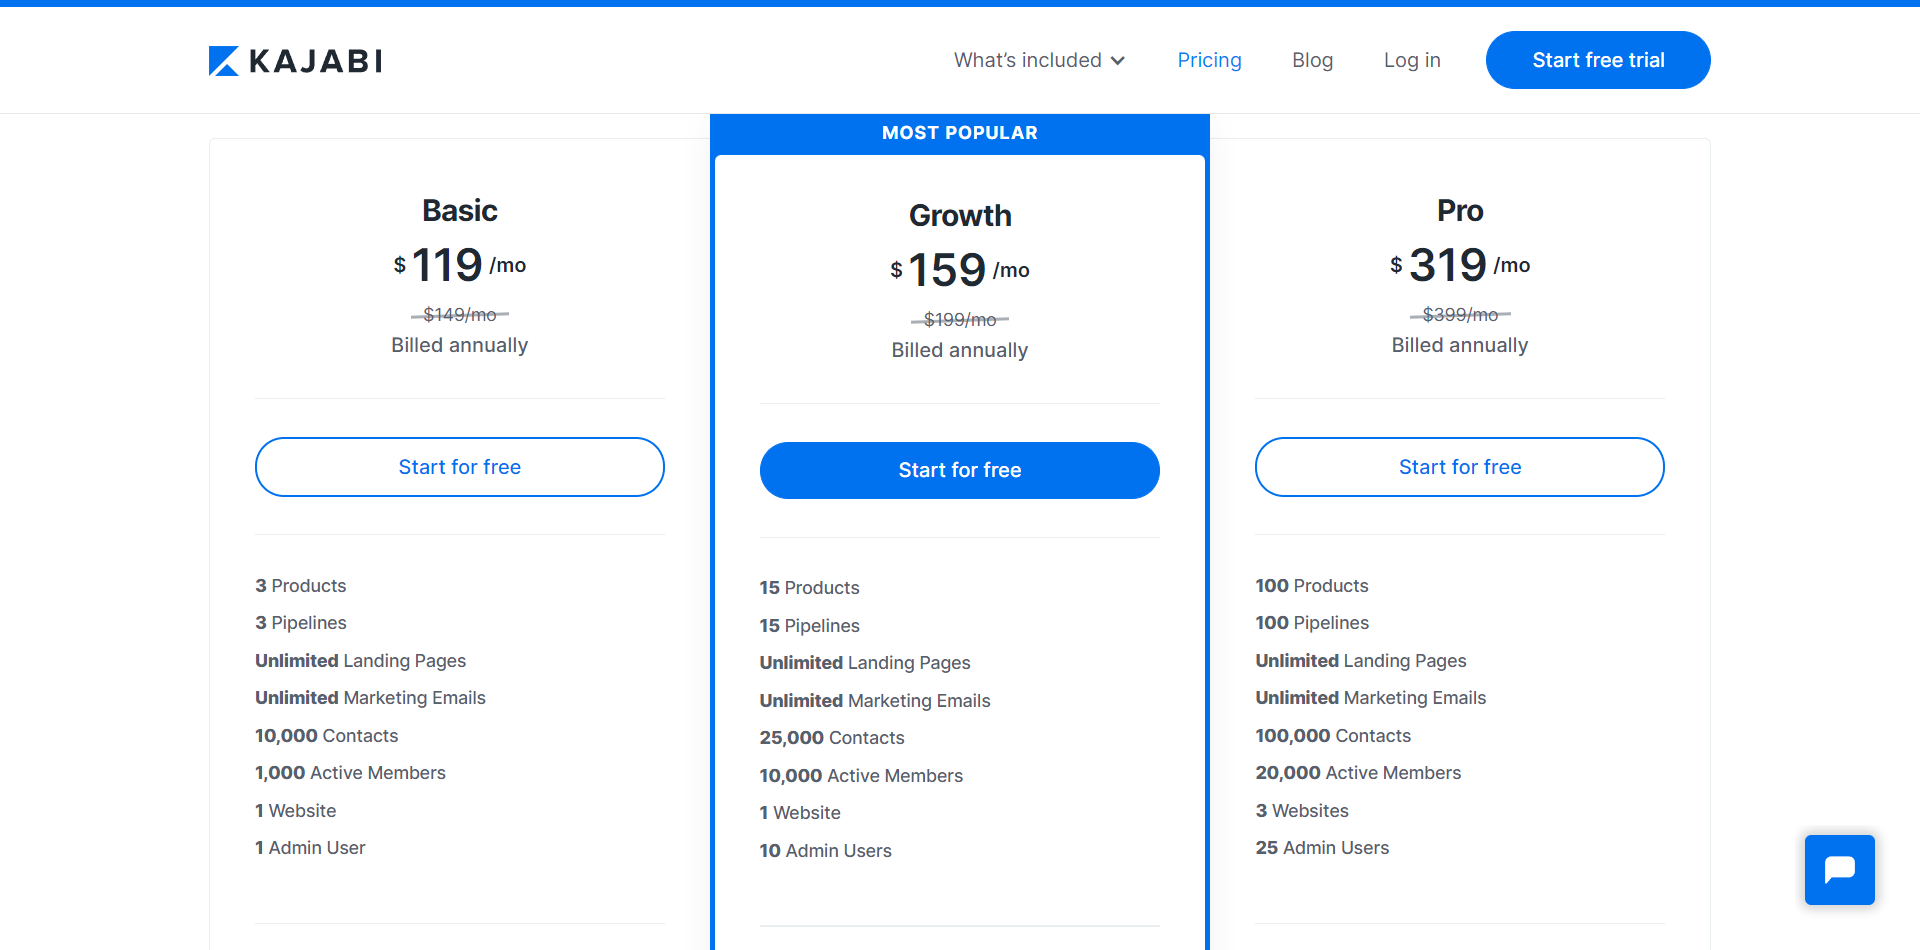Start for free on the Pro plan
The width and height of the screenshot is (1920, 950).
click(x=1460, y=467)
